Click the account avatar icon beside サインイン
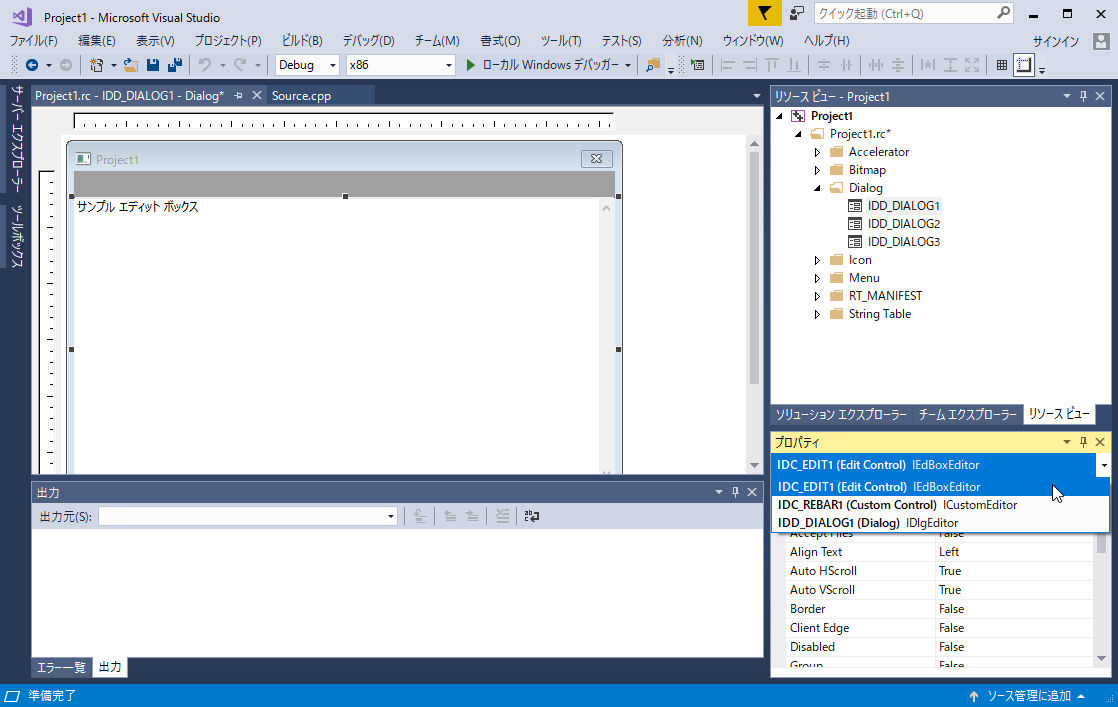1118x707 pixels. point(1101,41)
